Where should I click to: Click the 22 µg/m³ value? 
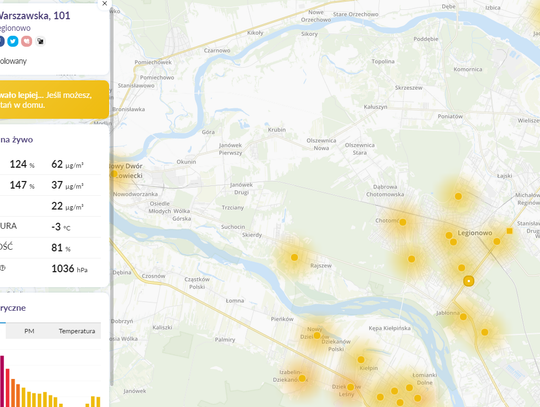click(68, 206)
